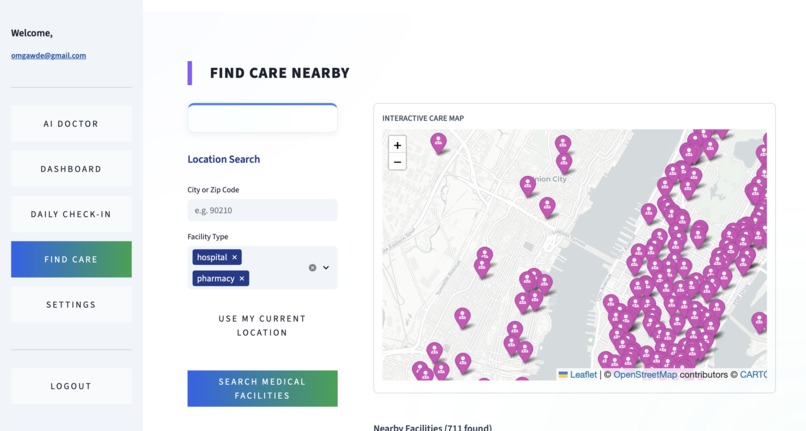
Task: Expand the Facility Type dropdown
Action: tap(326, 267)
